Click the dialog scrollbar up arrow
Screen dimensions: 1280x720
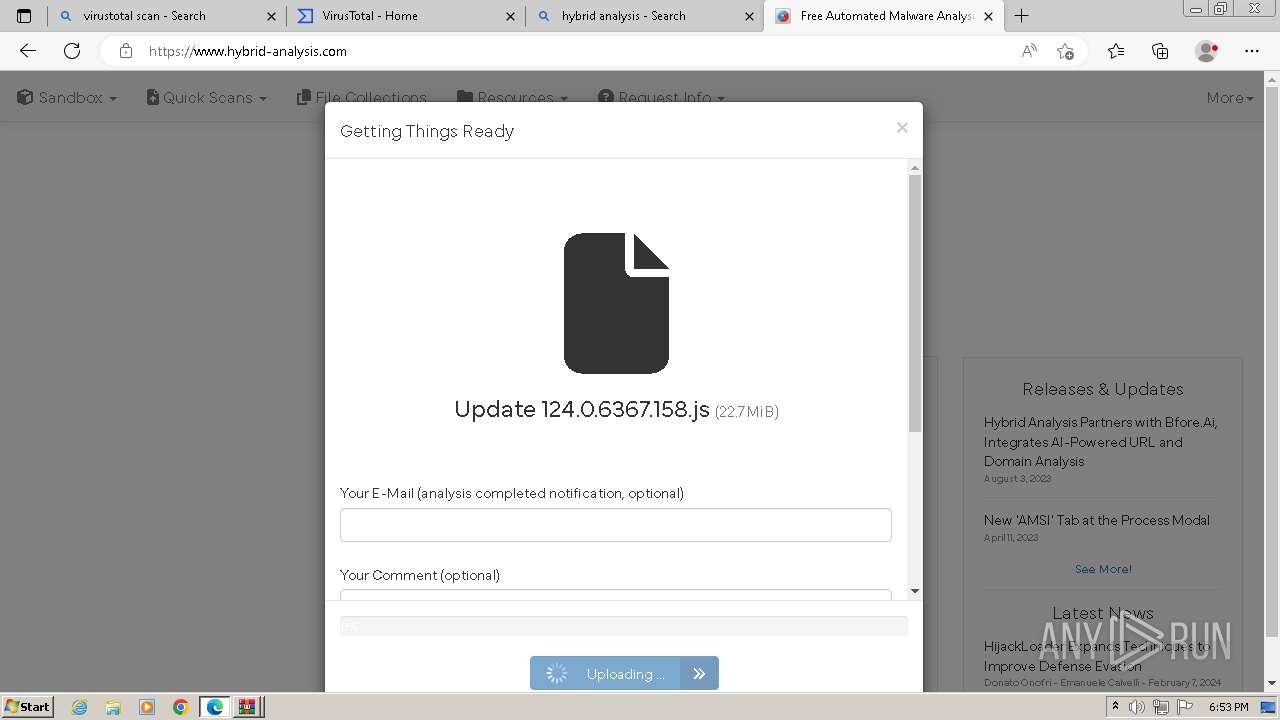pyautogui.click(x=914, y=168)
